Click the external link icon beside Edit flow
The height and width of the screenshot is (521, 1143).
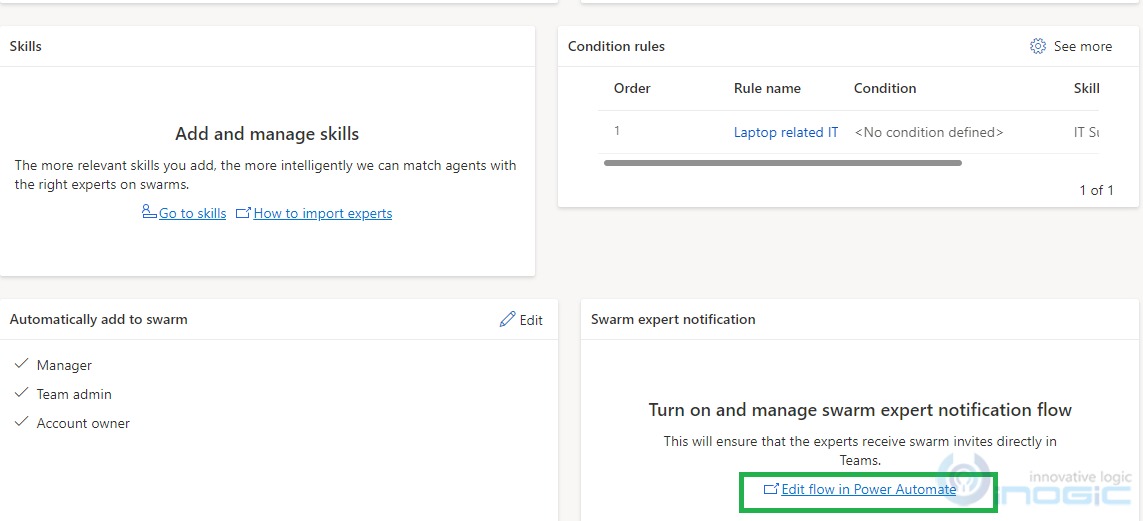[771, 490]
